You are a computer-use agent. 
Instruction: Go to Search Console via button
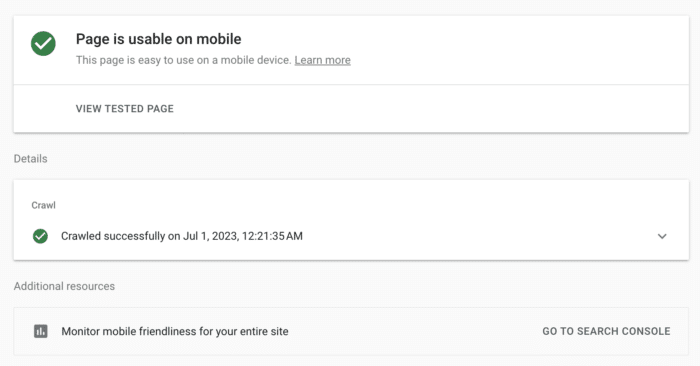[x=606, y=331]
